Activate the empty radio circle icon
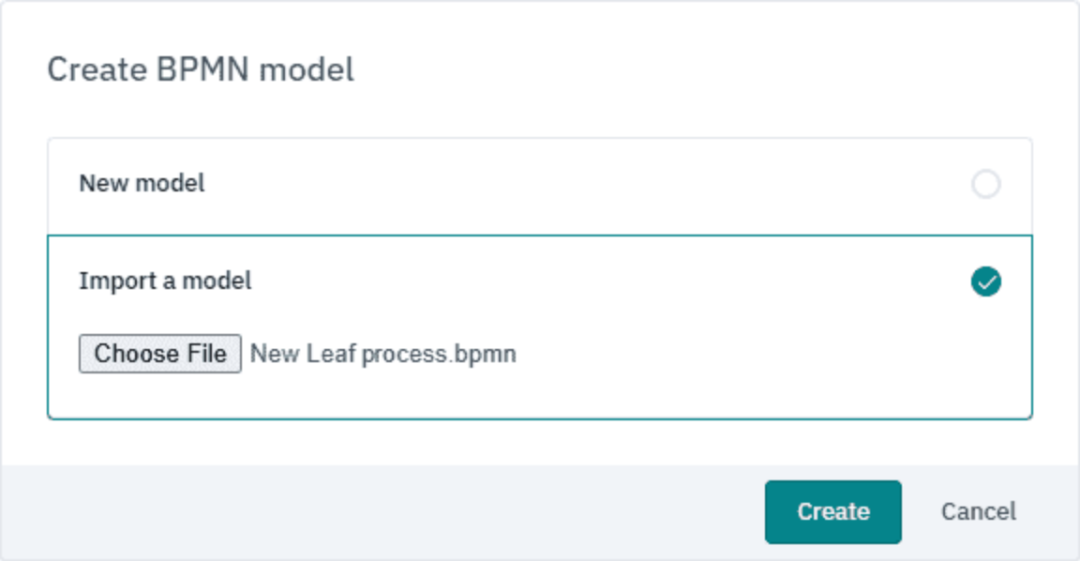The image size is (1080, 561). (x=986, y=184)
